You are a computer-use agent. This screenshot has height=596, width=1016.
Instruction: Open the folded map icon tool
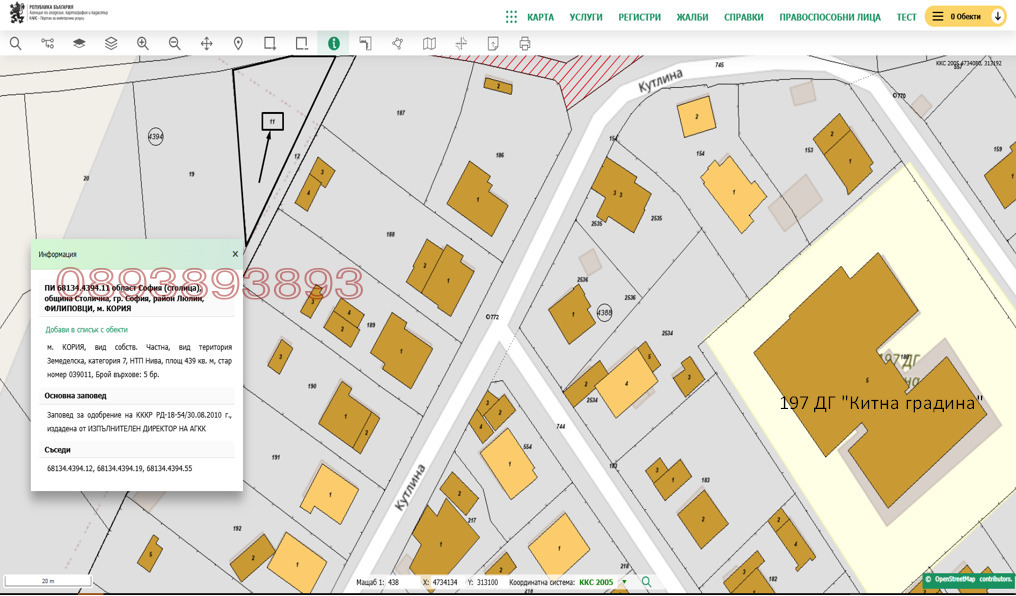coord(429,44)
